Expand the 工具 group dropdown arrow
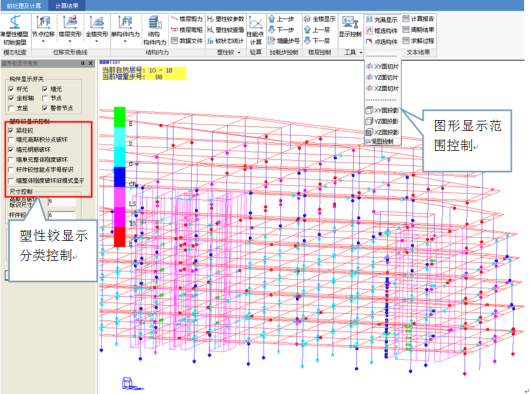Image resolution: width=530 pixels, height=394 pixels. (x=361, y=52)
